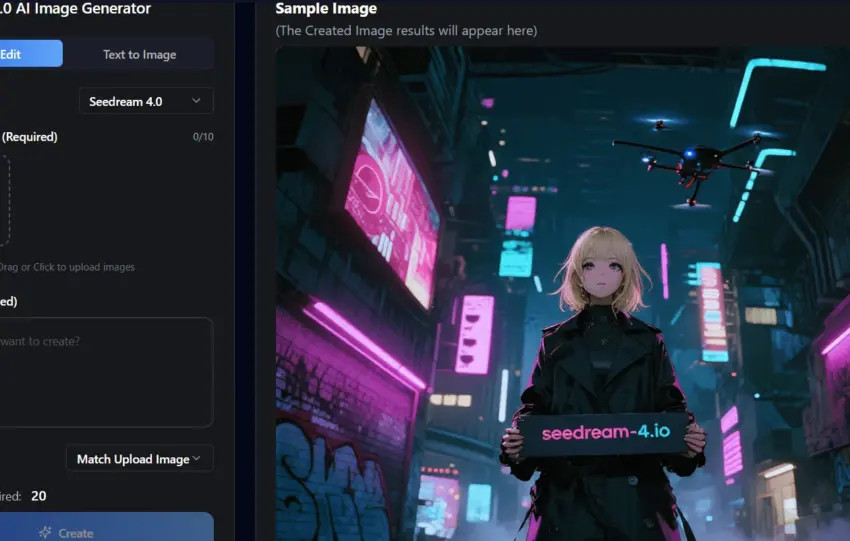The width and height of the screenshot is (850, 541).
Task: Click the credits value "20"
Action: [38, 495]
